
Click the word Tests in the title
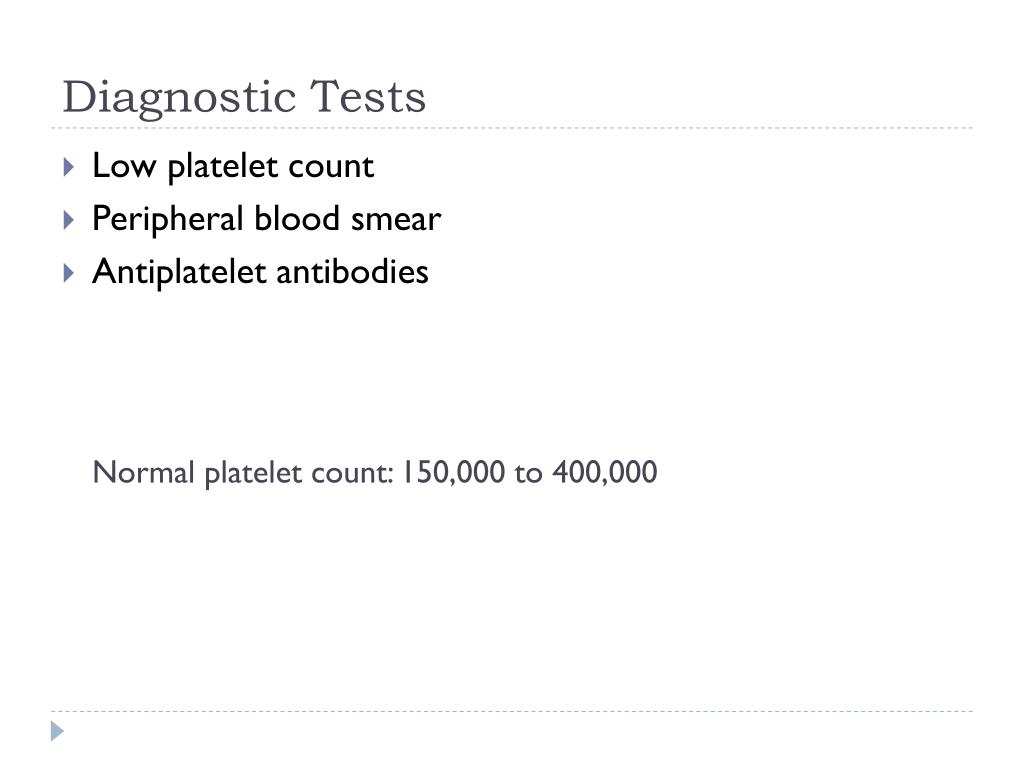(368, 97)
